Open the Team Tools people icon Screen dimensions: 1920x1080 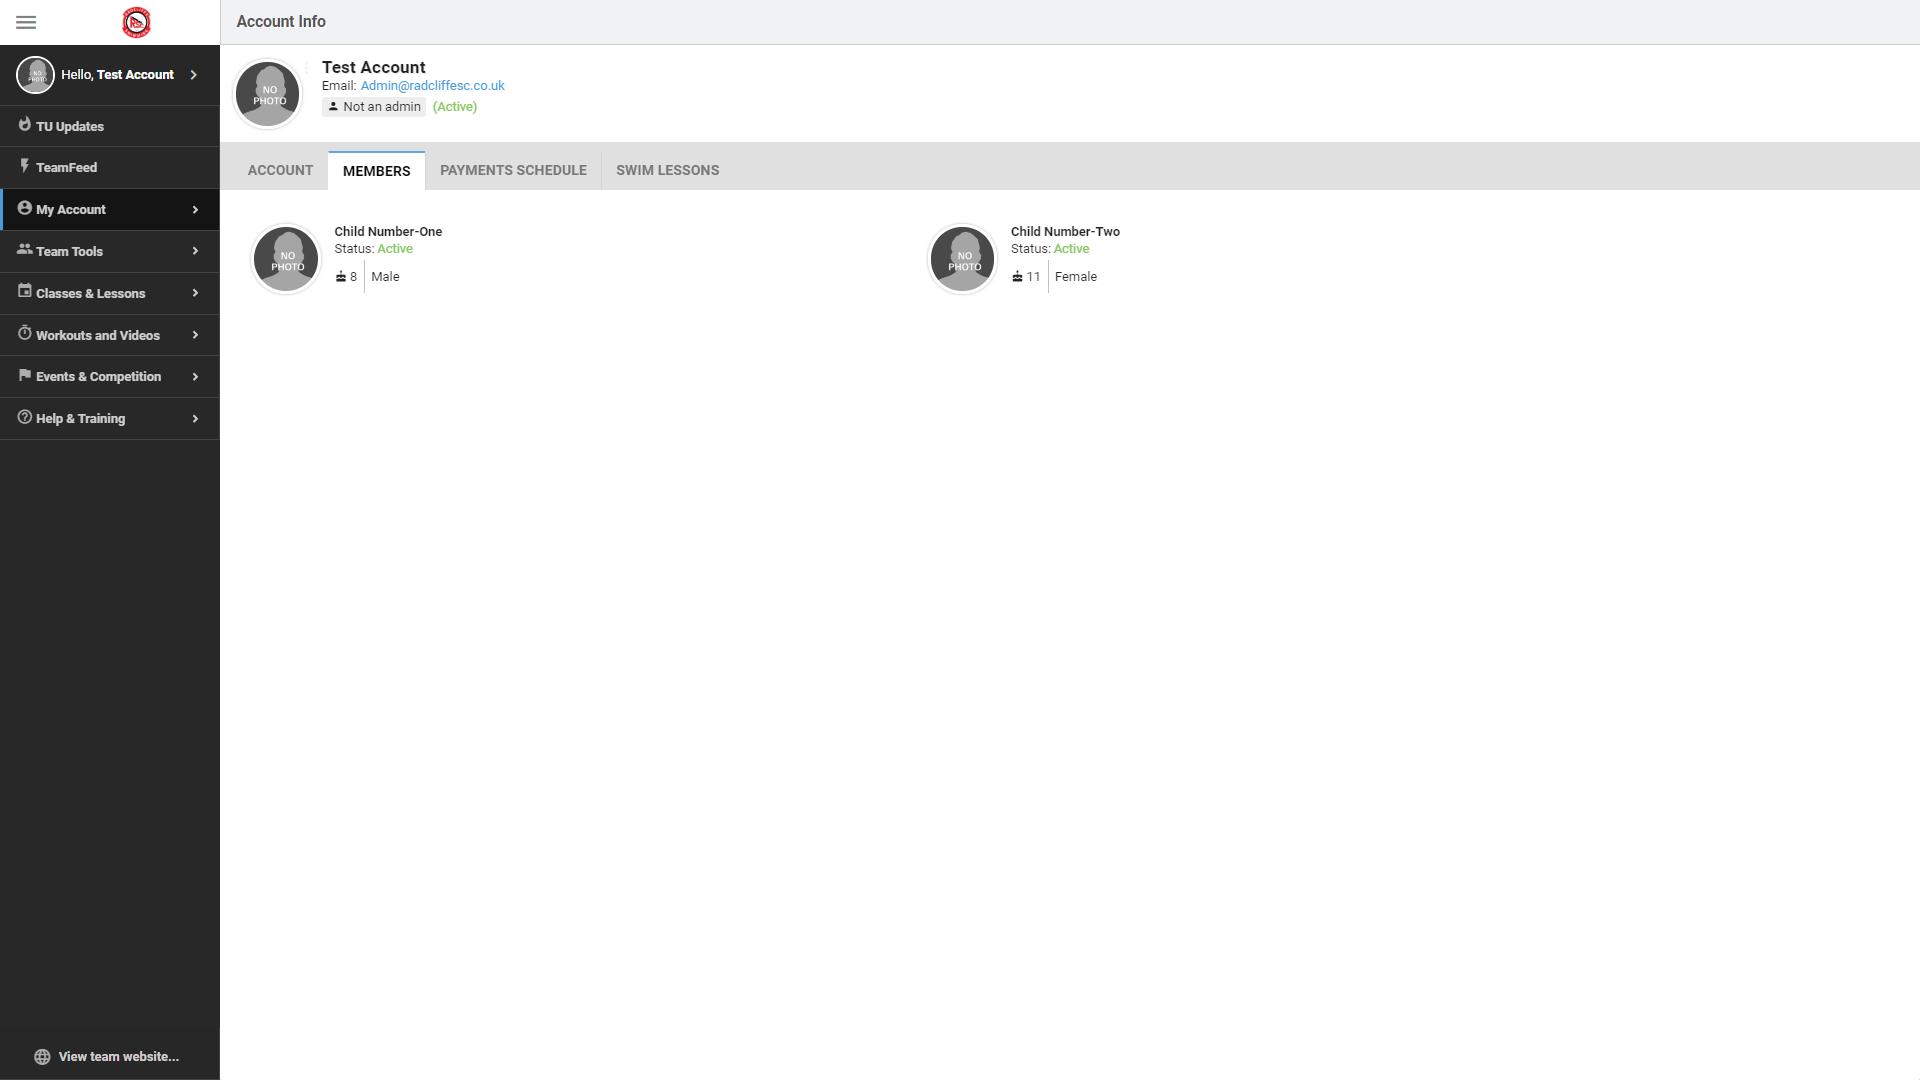(x=23, y=251)
